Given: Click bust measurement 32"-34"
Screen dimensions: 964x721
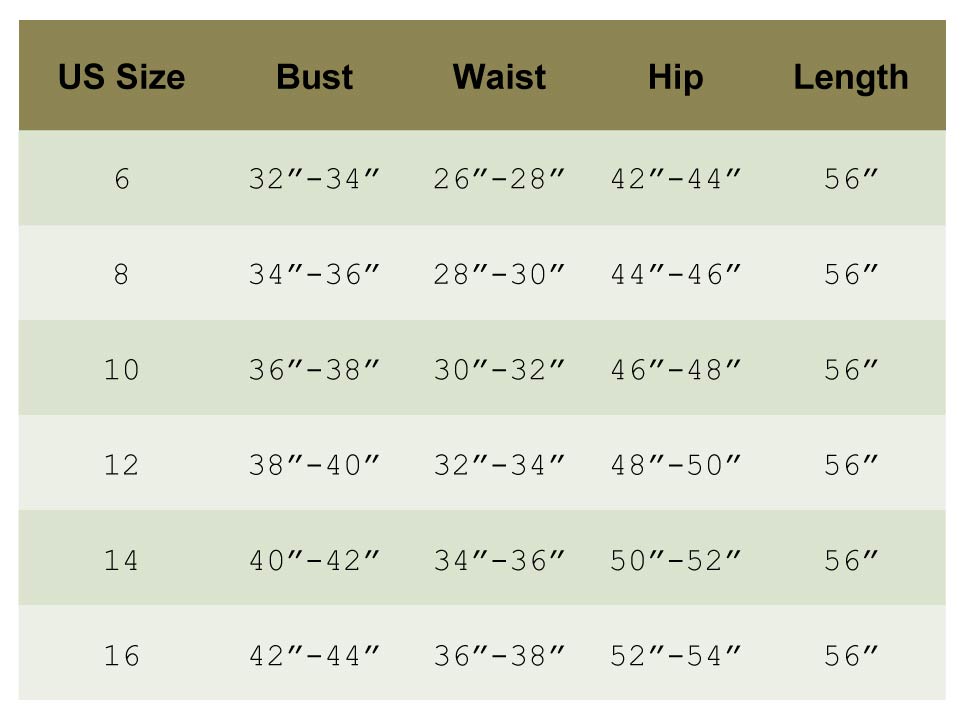Looking at the screenshot, I should (315, 180).
